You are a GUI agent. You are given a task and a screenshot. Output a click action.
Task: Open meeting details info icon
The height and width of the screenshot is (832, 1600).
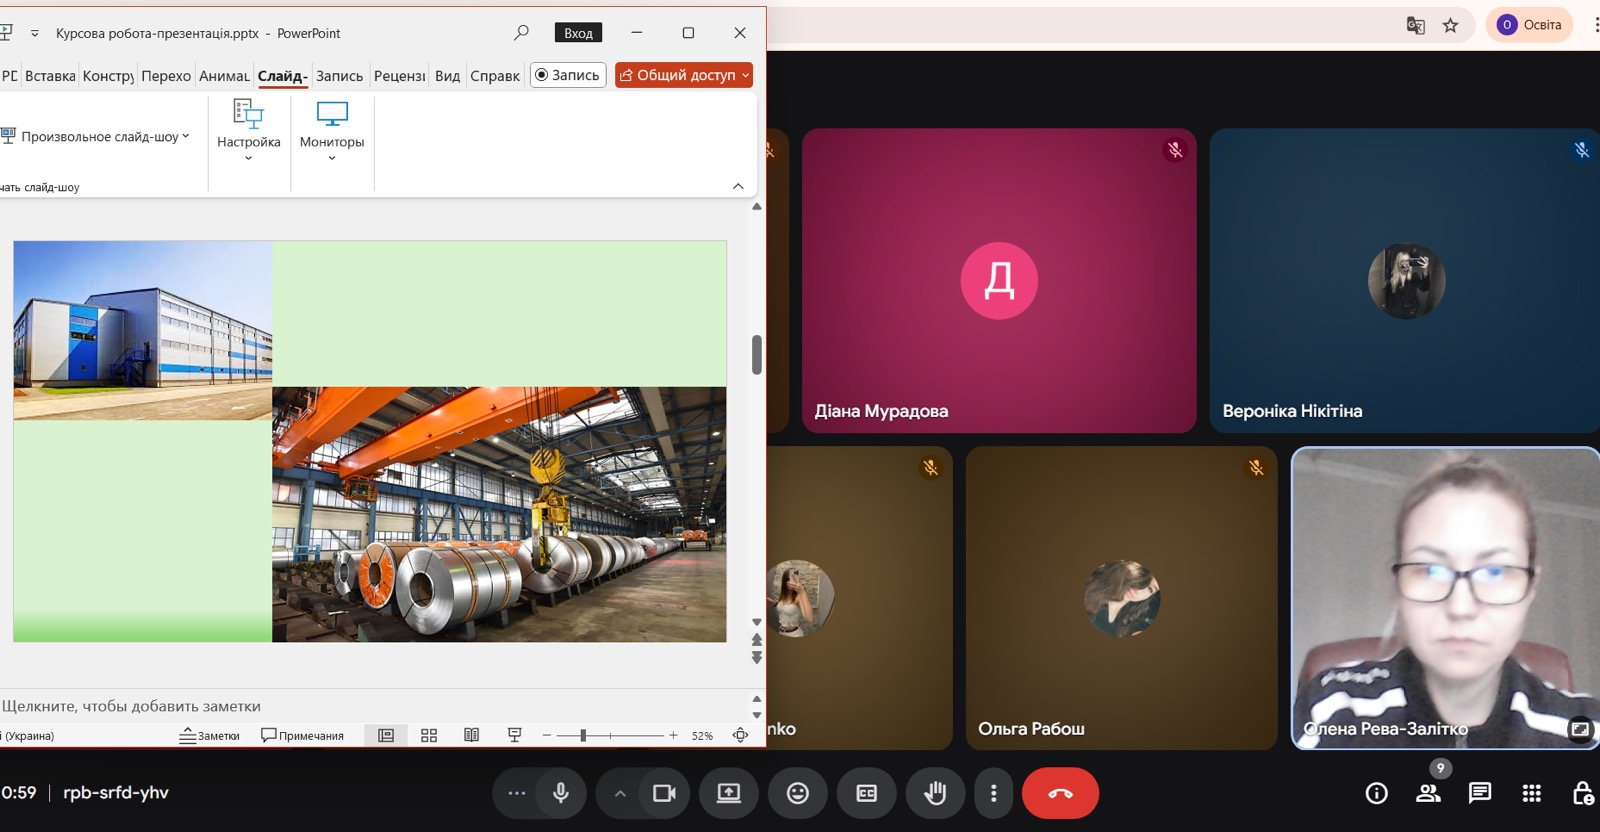(1377, 793)
